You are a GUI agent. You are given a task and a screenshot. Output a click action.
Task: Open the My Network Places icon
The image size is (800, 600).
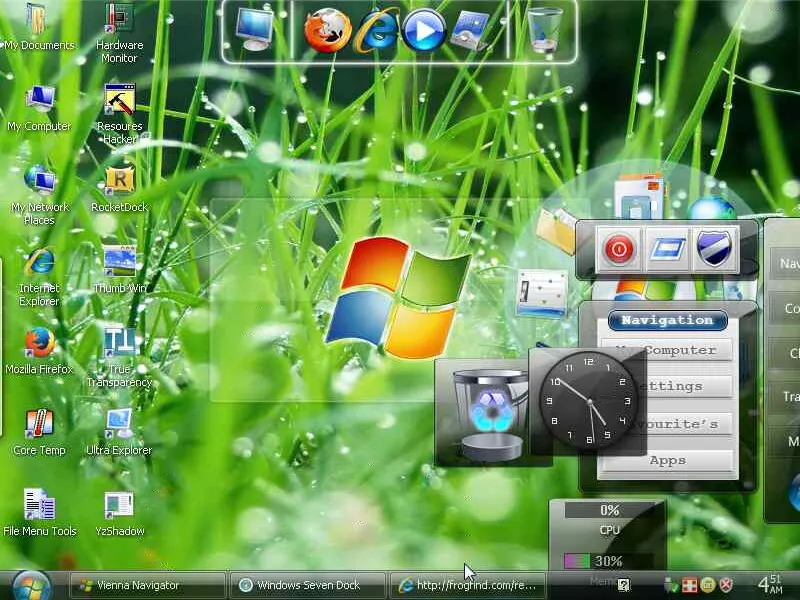(x=39, y=195)
